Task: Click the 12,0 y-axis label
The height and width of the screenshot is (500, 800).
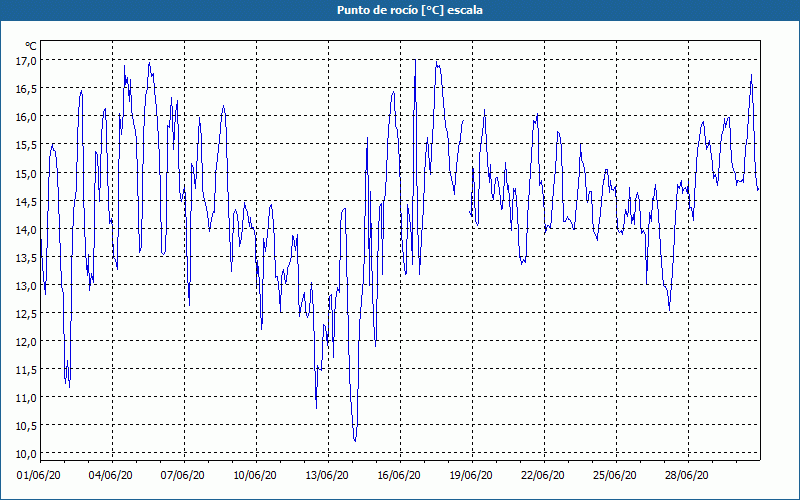Action: (x=27, y=341)
